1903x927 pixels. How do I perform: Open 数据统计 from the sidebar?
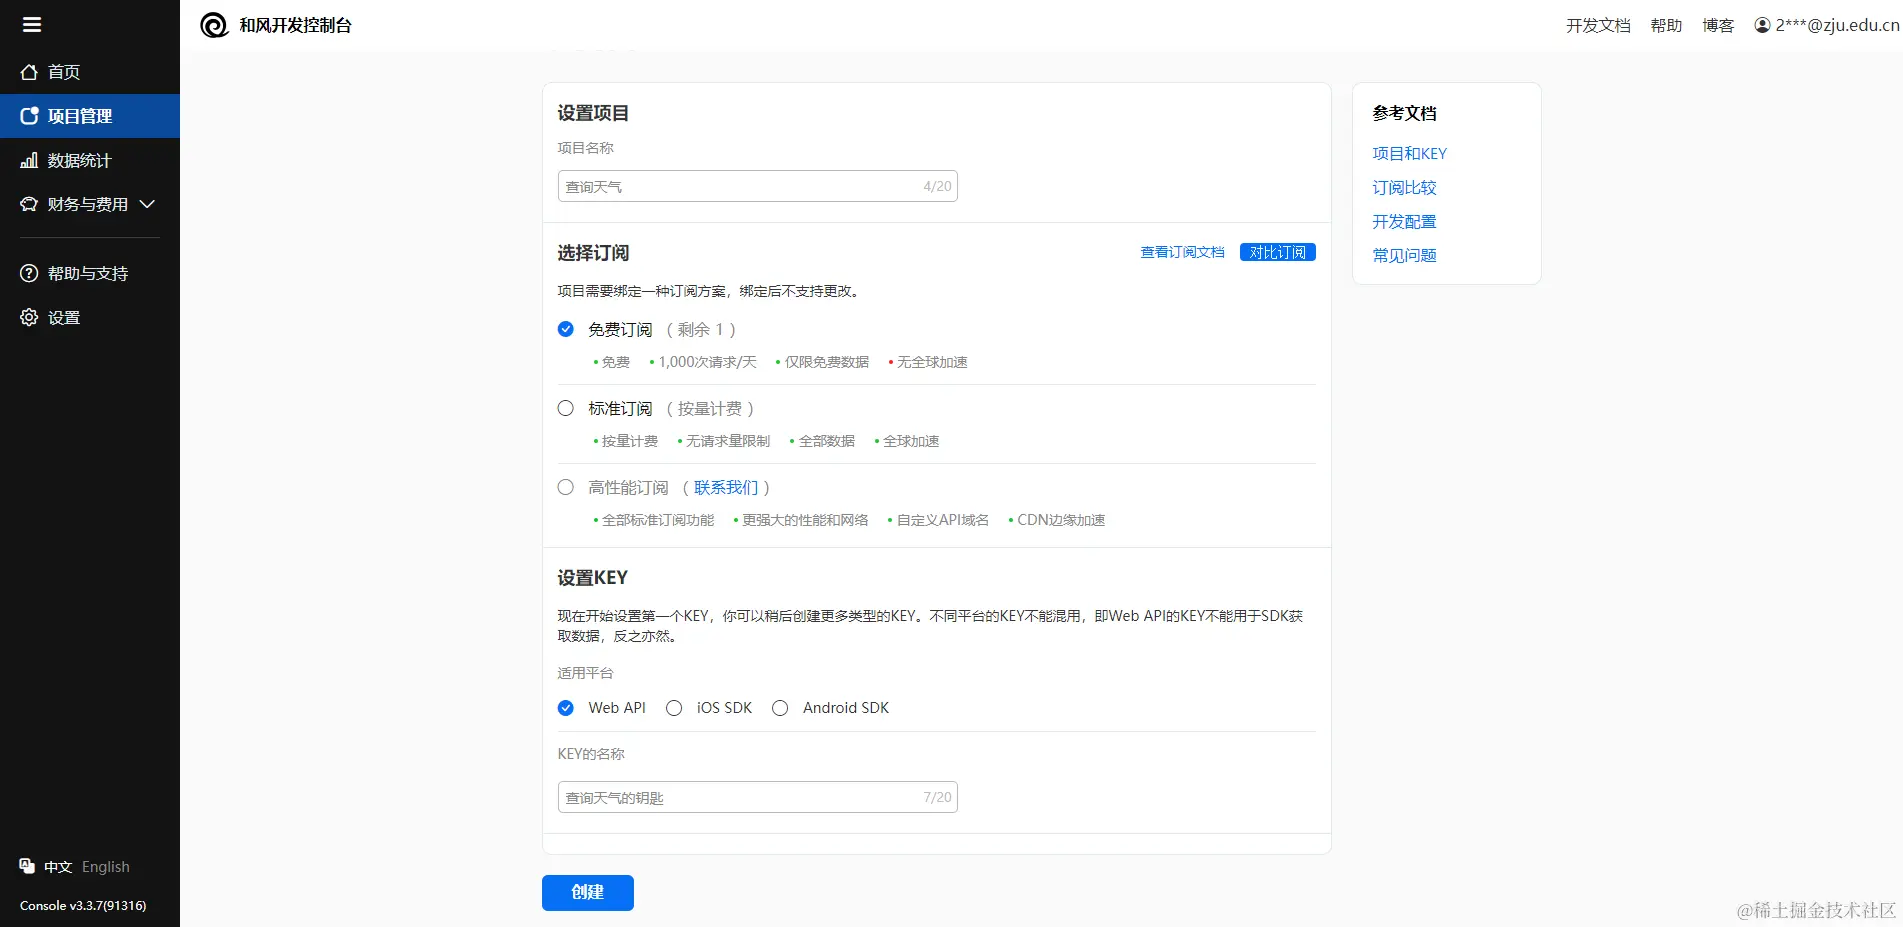tap(28, 160)
